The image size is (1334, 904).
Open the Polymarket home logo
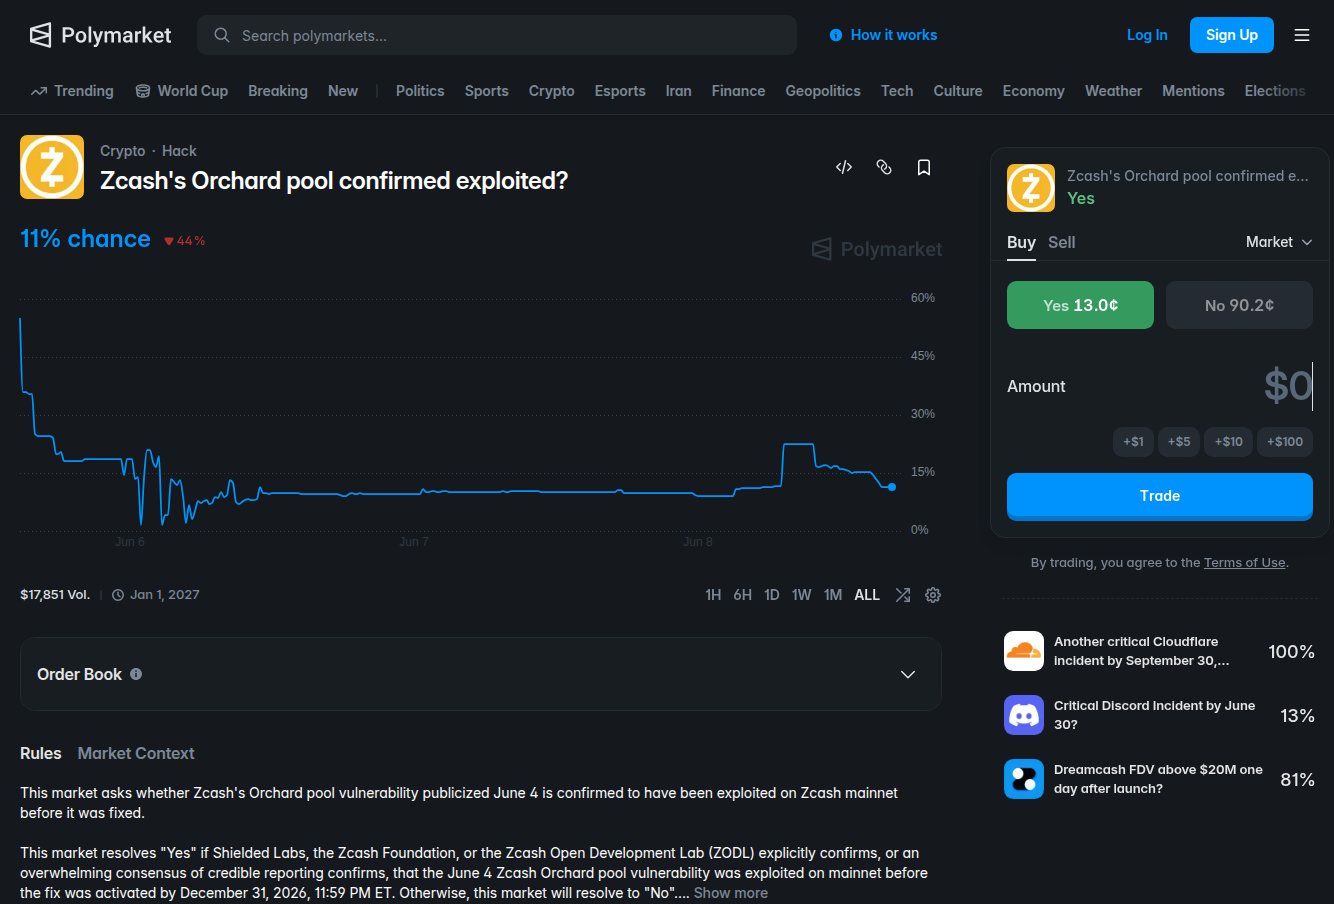tap(100, 35)
